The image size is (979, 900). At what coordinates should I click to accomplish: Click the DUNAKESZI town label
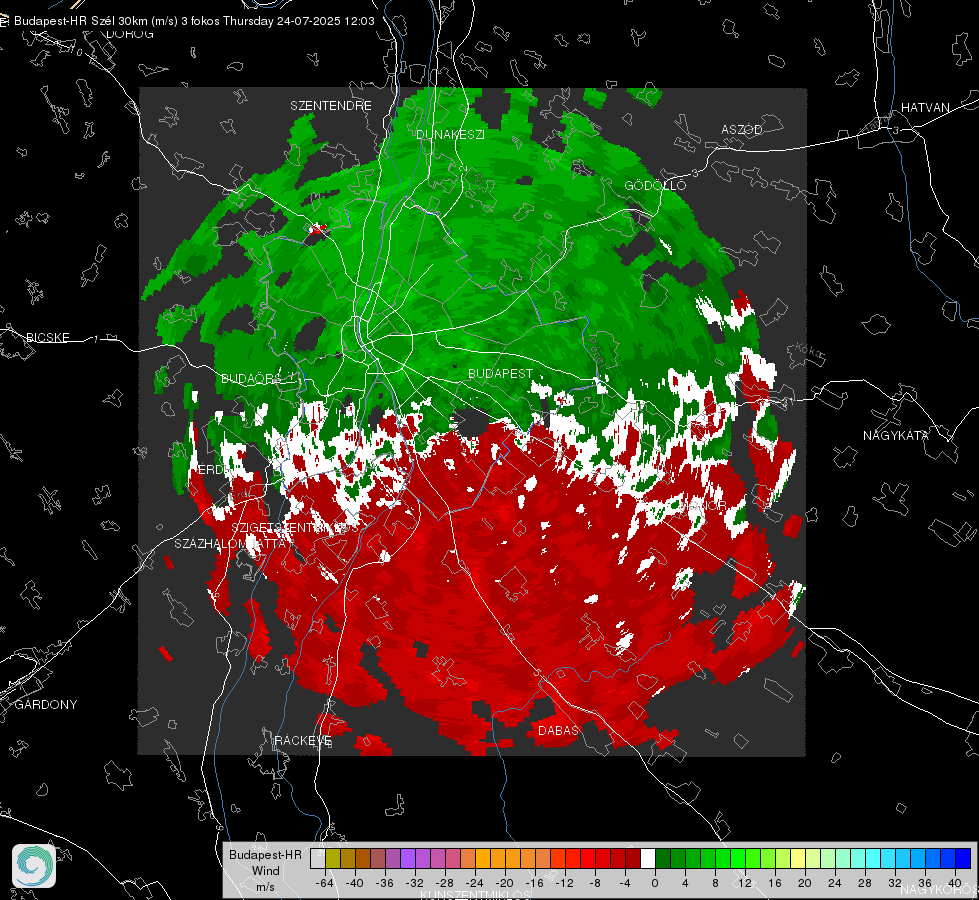tap(450, 134)
